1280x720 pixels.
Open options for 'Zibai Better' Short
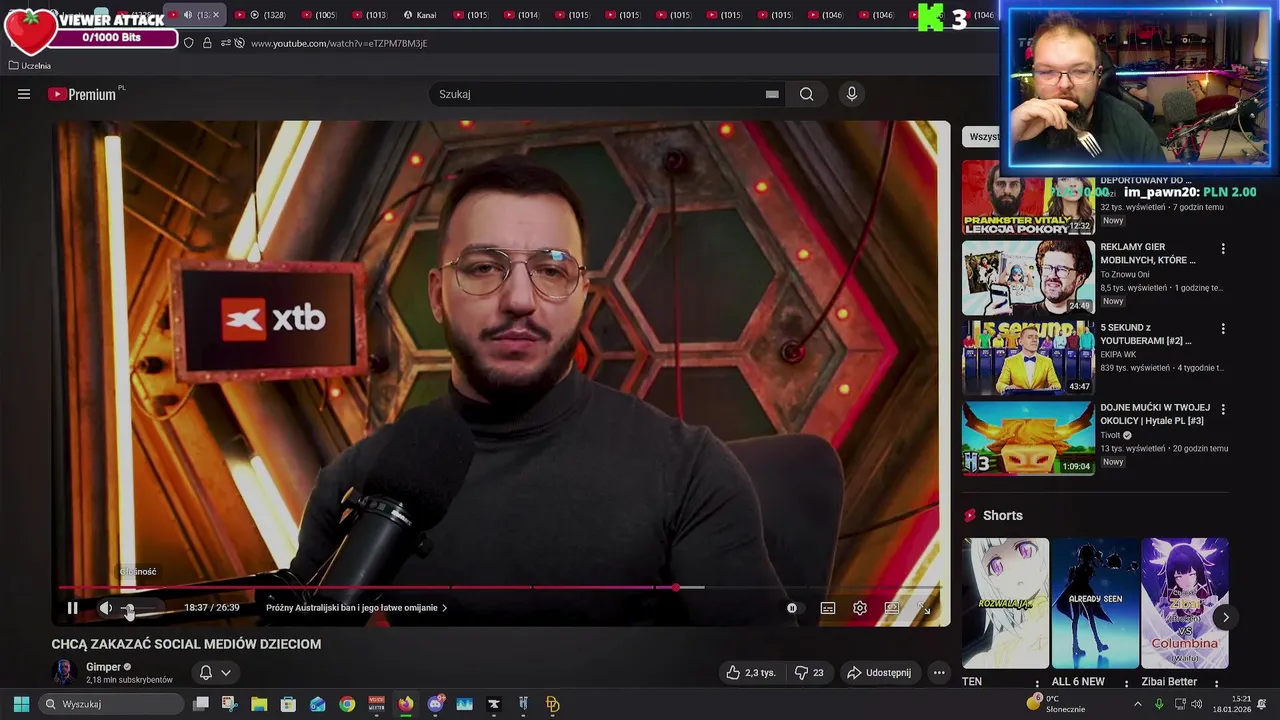click(1216, 684)
